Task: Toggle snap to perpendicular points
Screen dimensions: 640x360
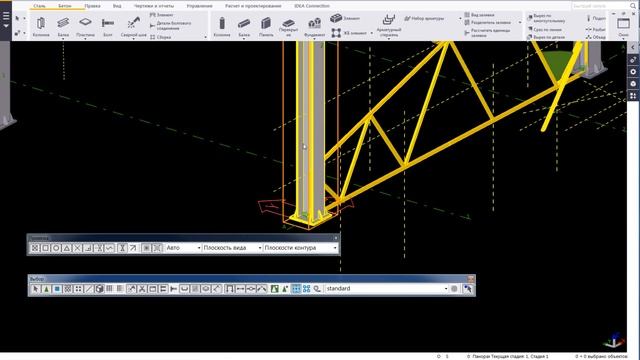Action: pos(88,248)
